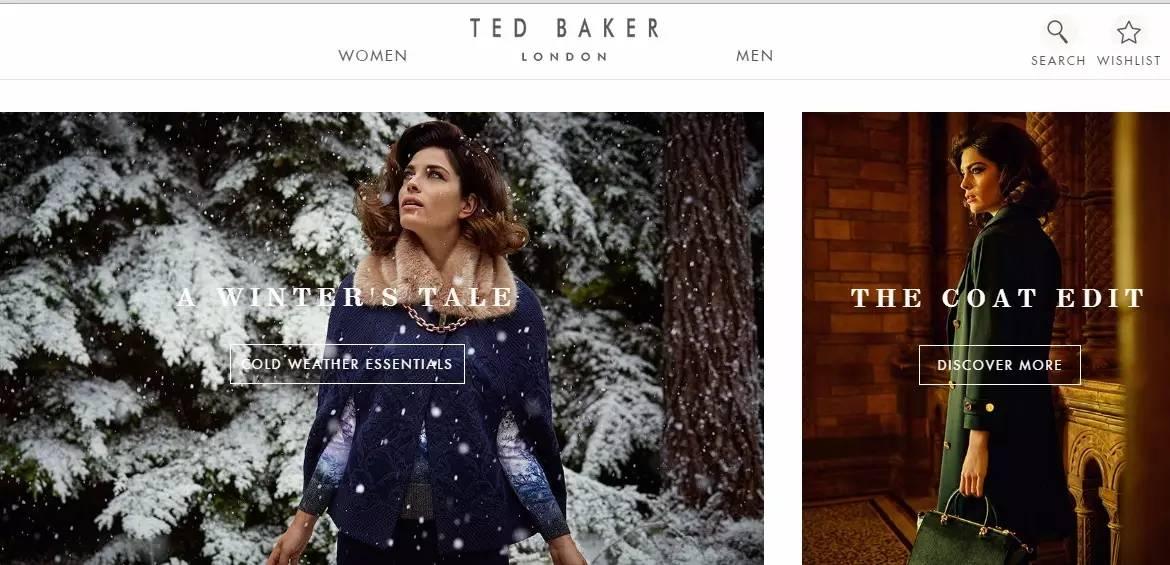
Task: Click the navy blue cape on the model
Action: click(x=437, y=418)
